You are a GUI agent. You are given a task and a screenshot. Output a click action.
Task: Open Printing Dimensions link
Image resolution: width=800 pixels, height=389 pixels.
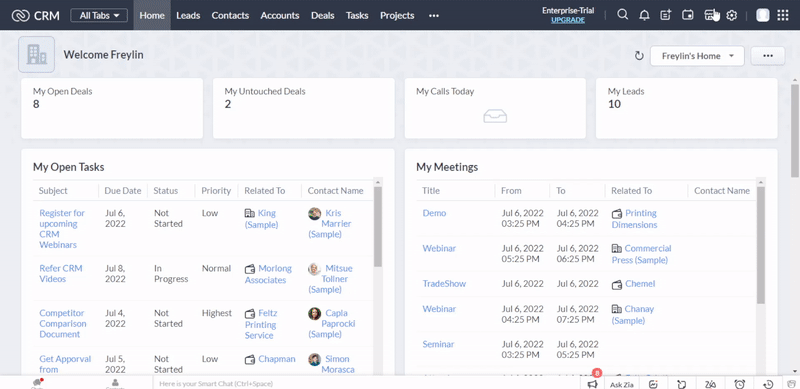point(634,218)
